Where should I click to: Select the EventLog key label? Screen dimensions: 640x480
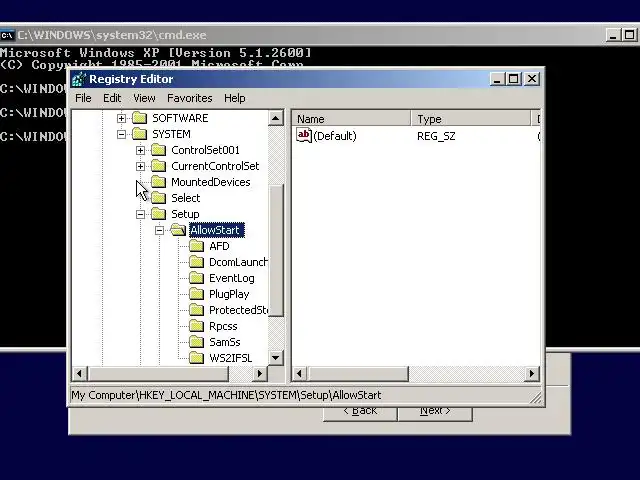(231, 278)
